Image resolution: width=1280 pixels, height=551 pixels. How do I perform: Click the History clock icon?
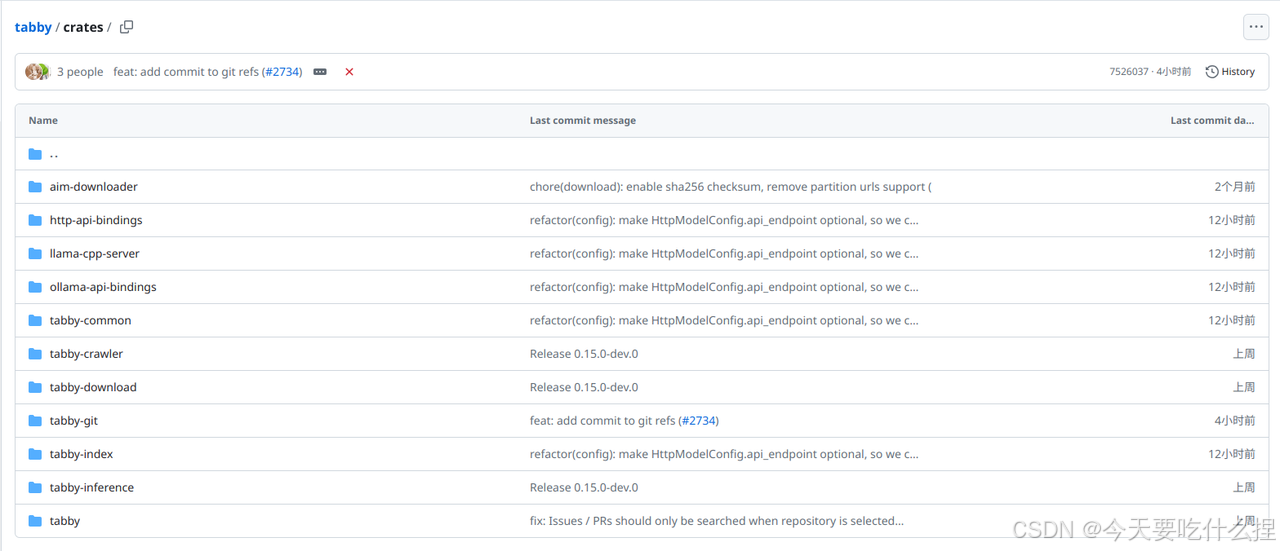pyautogui.click(x=1212, y=72)
